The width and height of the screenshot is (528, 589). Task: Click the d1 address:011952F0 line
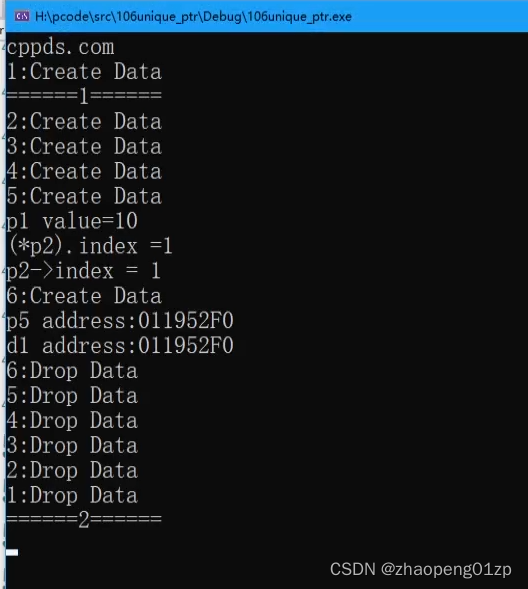[120, 346]
